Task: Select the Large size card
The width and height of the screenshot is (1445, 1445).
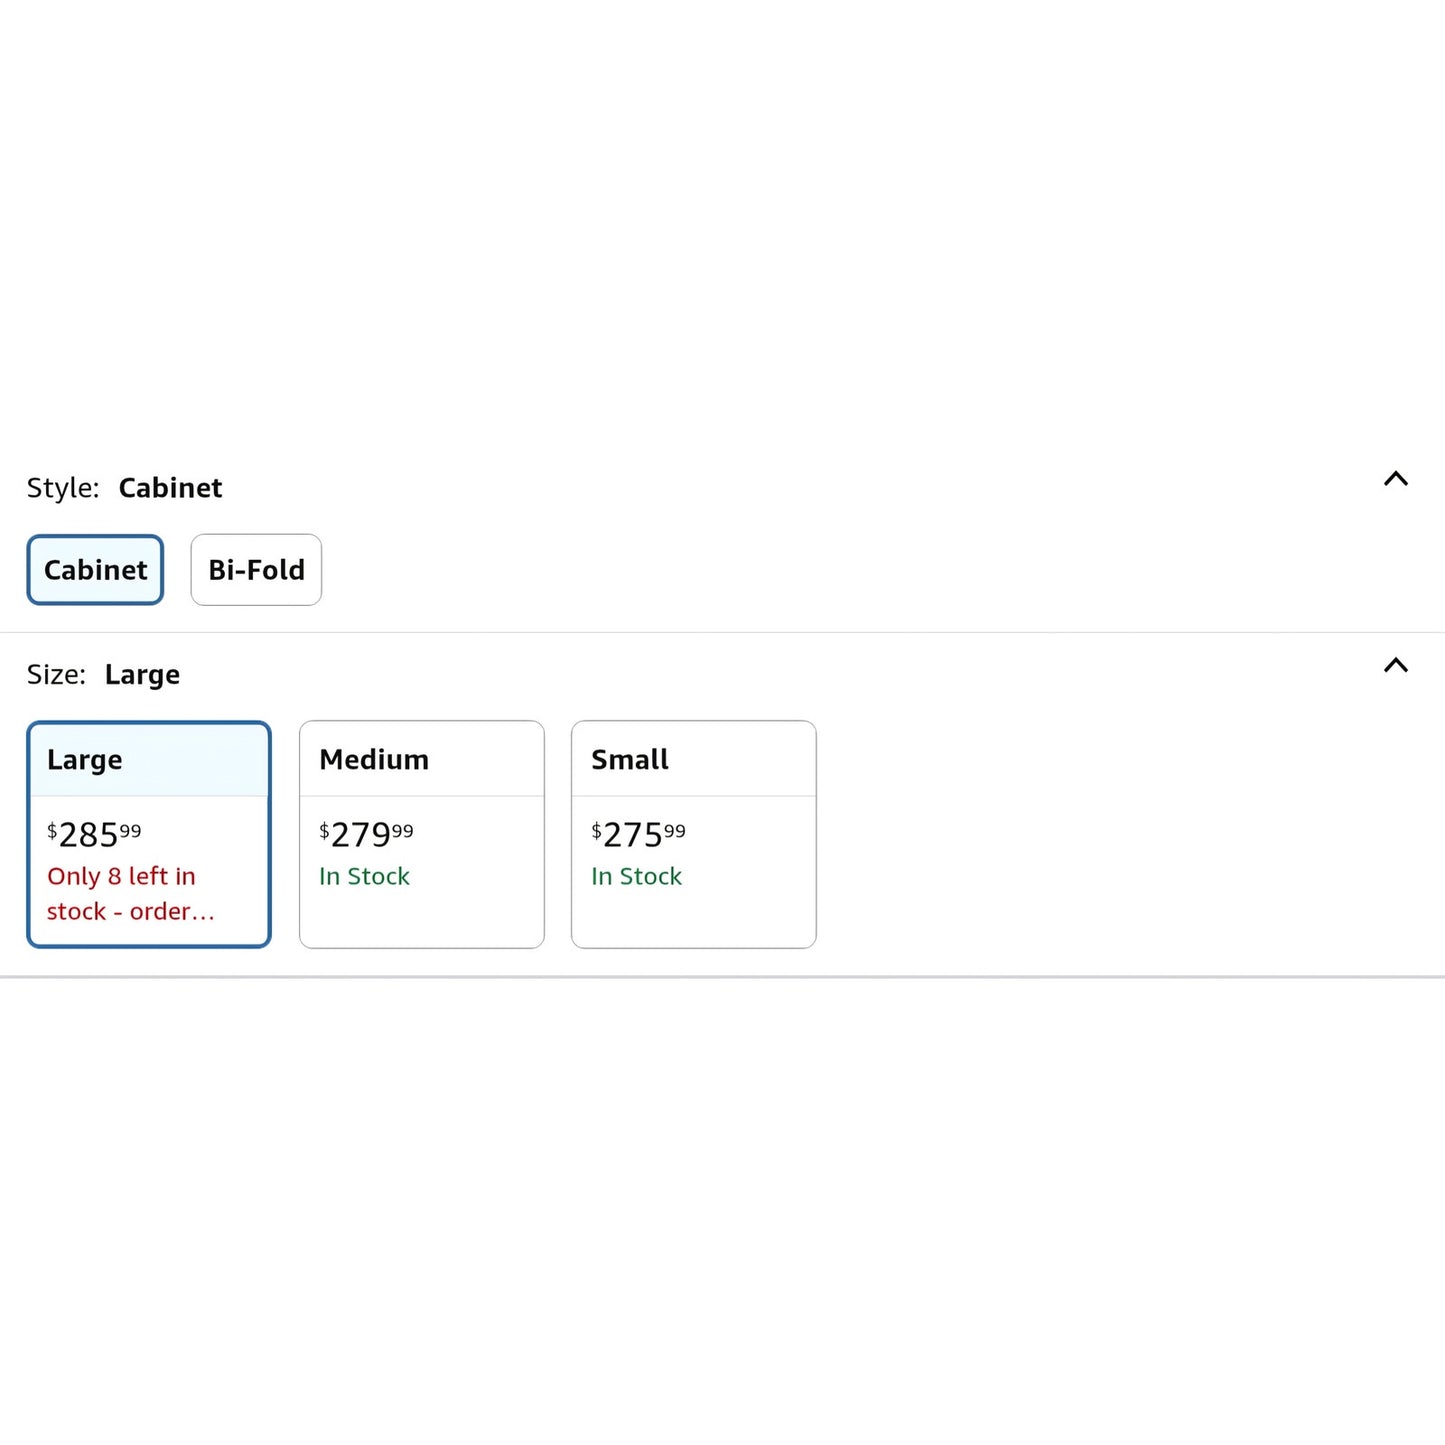Action: (x=149, y=834)
